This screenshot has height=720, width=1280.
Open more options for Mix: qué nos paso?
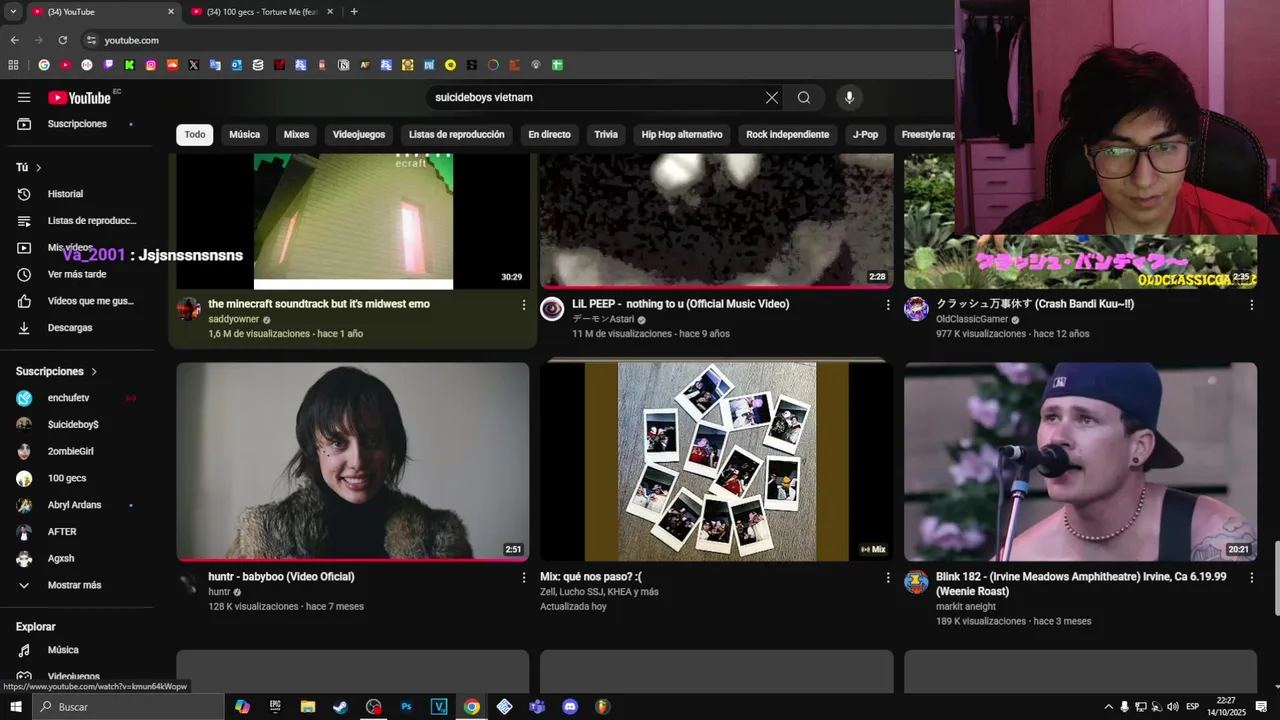click(x=887, y=577)
